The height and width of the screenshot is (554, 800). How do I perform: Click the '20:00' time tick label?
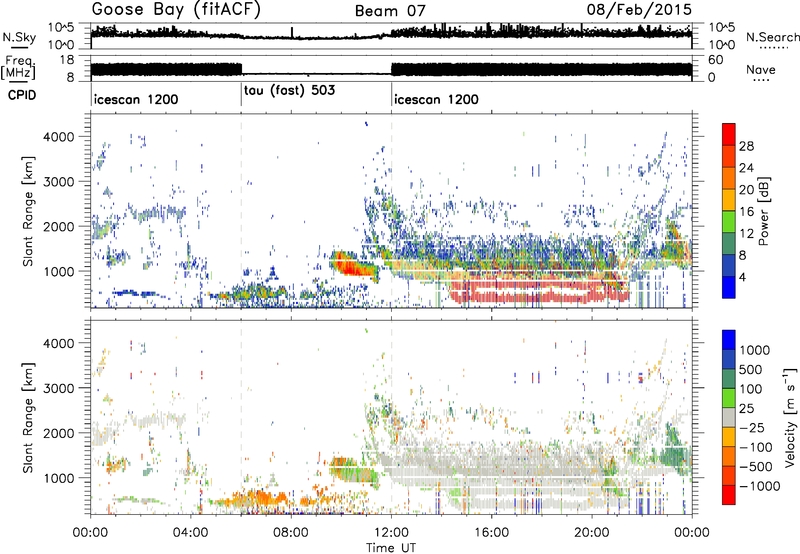pos(591,533)
